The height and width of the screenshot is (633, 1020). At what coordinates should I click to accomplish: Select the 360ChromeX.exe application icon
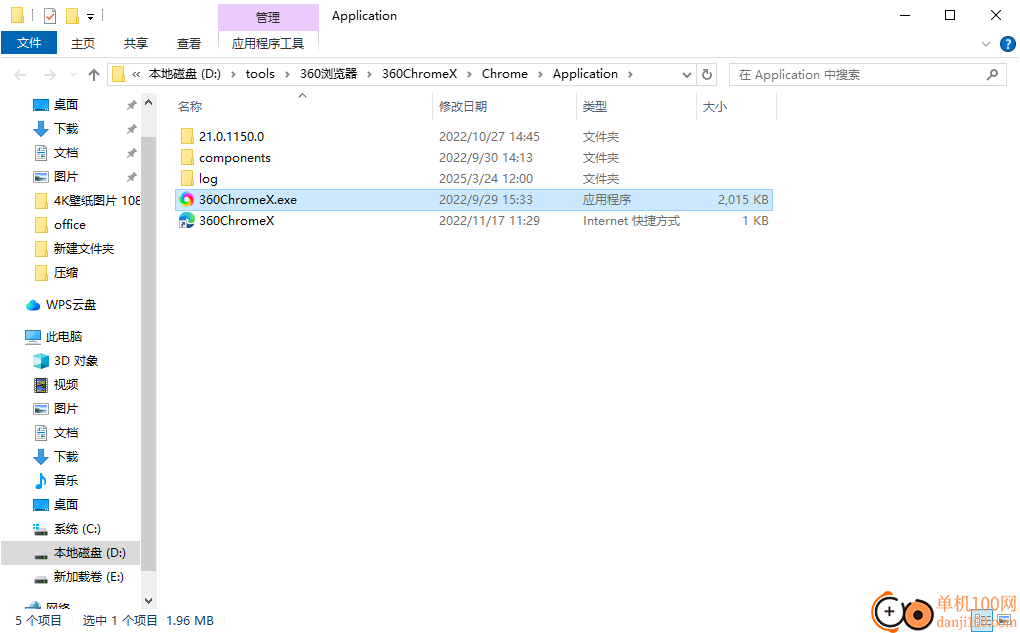187,200
